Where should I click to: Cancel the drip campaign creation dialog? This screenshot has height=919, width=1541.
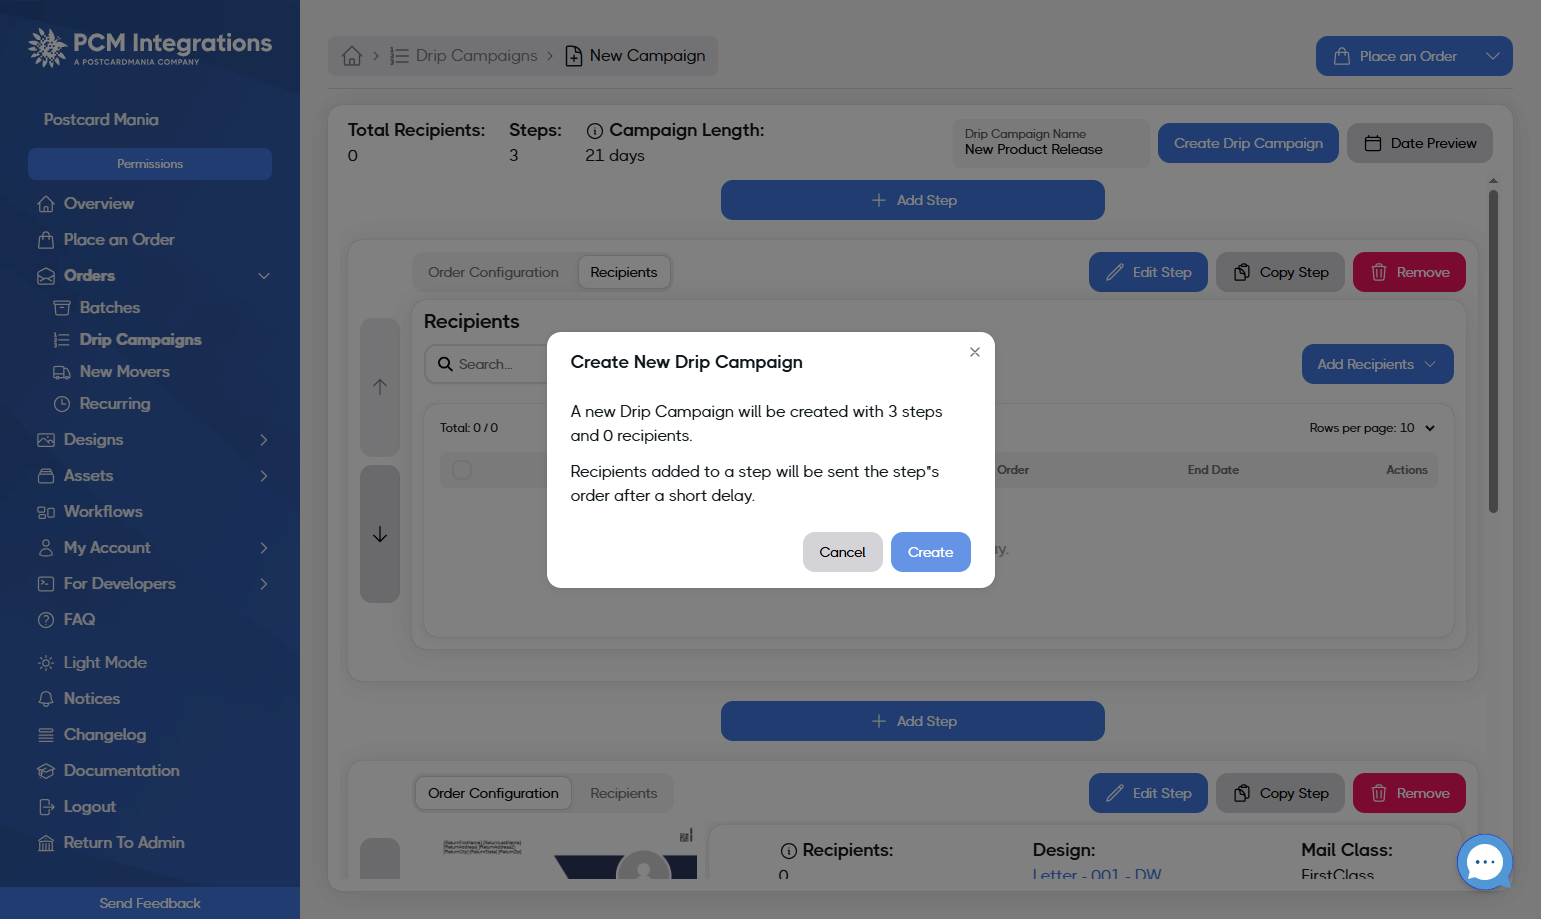(843, 552)
